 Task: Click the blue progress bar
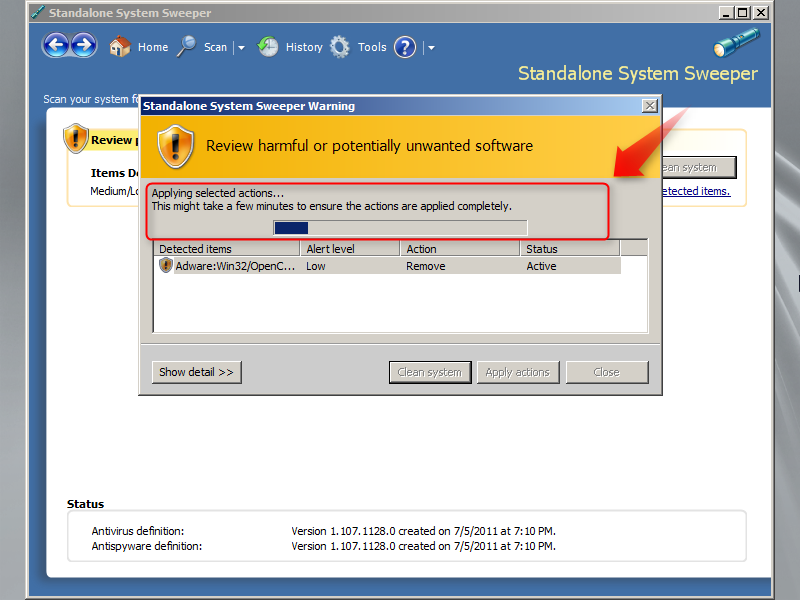(x=291, y=228)
